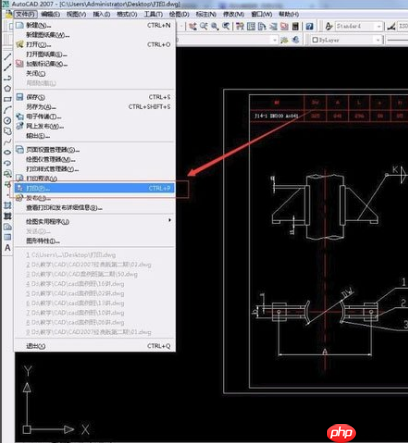
Task: Select the Rectangle draw tool
Action: pyautogui.click(x=7, y=99)
